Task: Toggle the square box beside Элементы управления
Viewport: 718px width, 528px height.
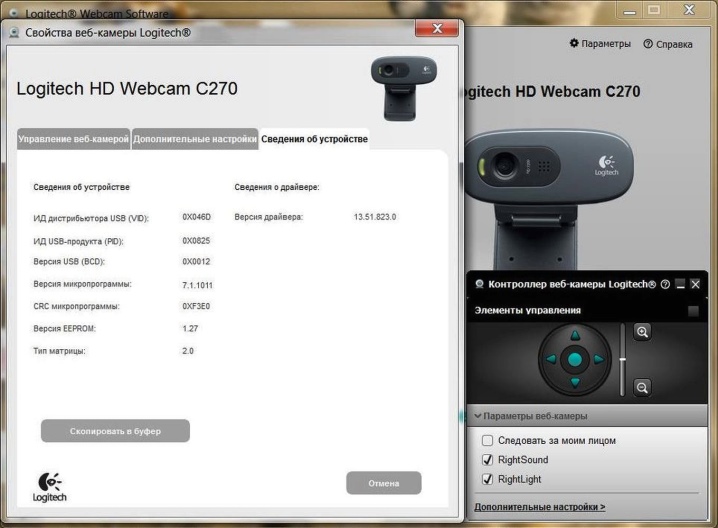Action: (x=693, y=311)
